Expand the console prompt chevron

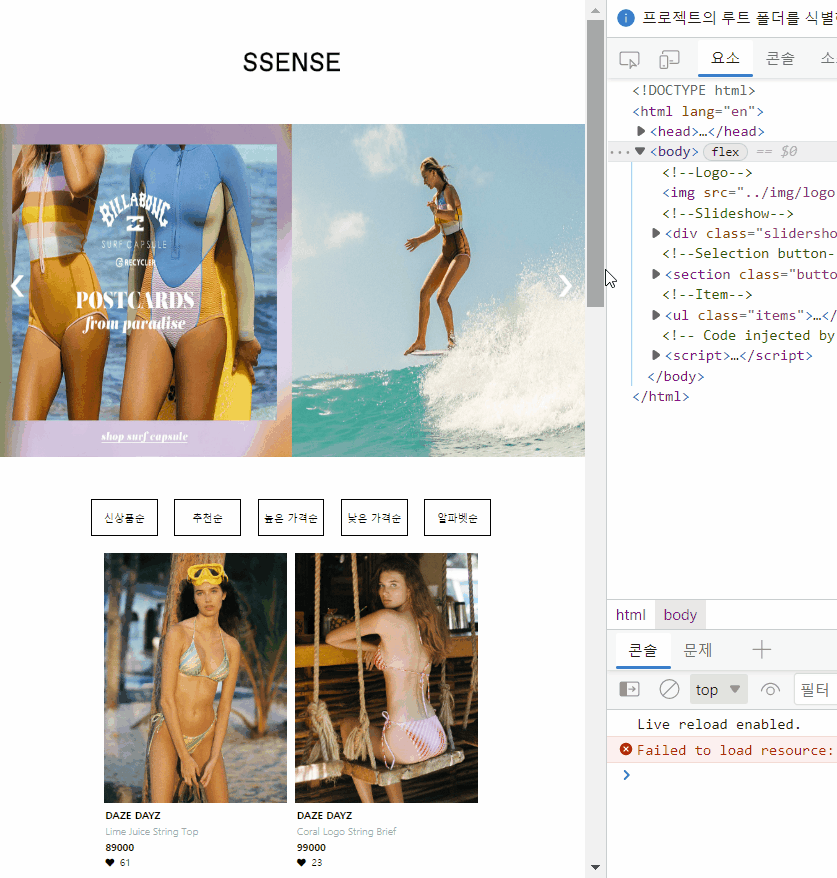[x=626, y=775]
